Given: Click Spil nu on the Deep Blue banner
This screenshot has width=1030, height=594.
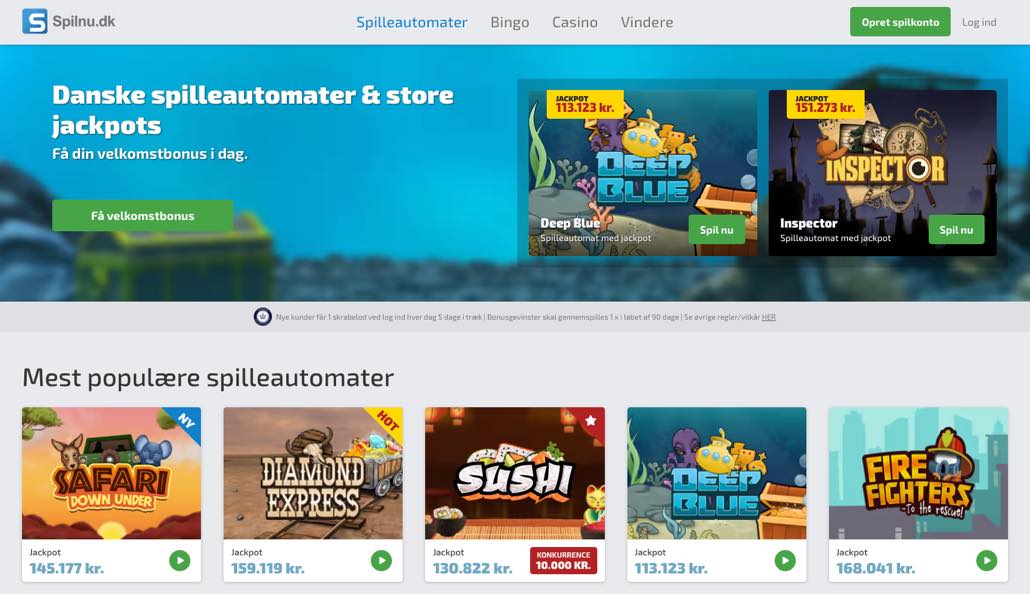Looking at the screenshot, I should (x=717, y=230).
